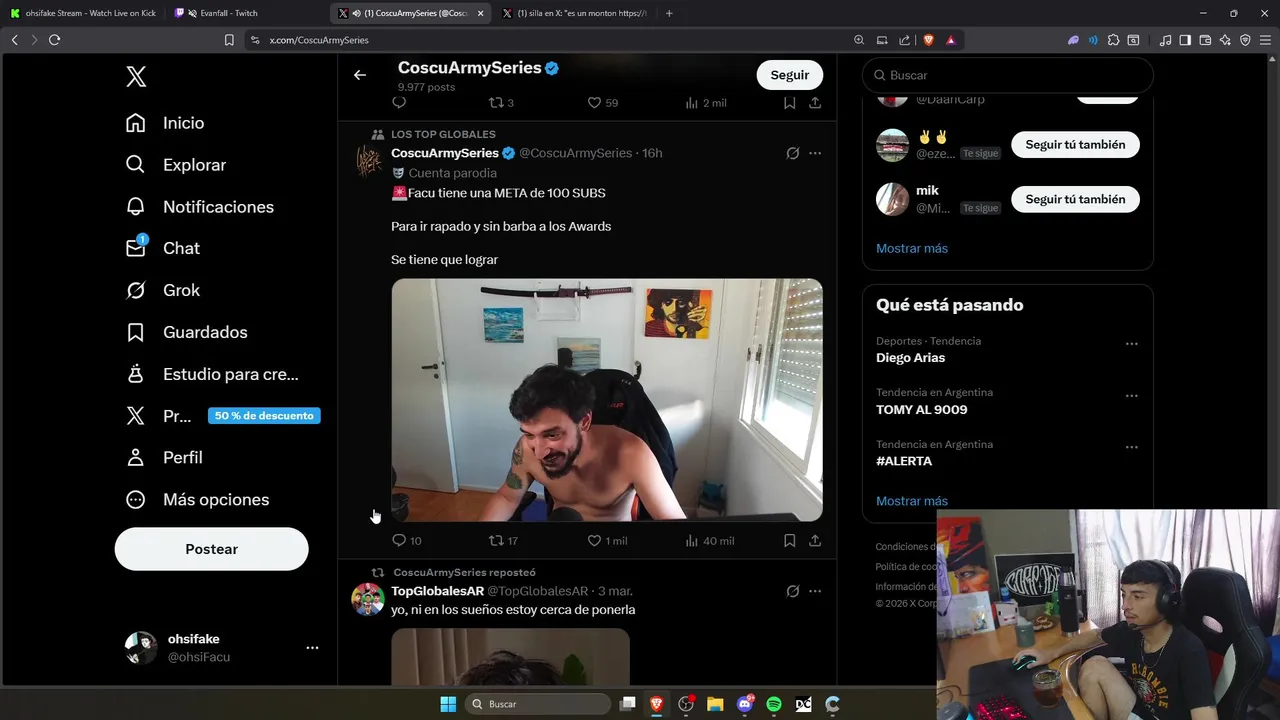Open more options for Diego Arias trend
This screenshot has height=720, width=1280.
point(1131,343)
